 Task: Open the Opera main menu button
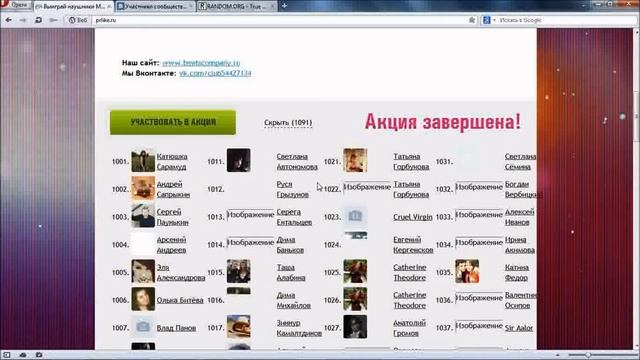tap(16, 5)
